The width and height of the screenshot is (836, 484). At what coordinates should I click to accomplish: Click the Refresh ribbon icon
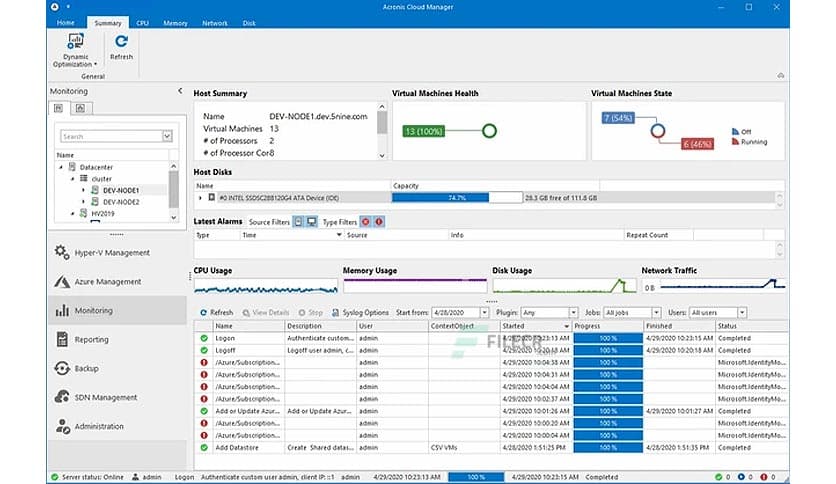122,42
